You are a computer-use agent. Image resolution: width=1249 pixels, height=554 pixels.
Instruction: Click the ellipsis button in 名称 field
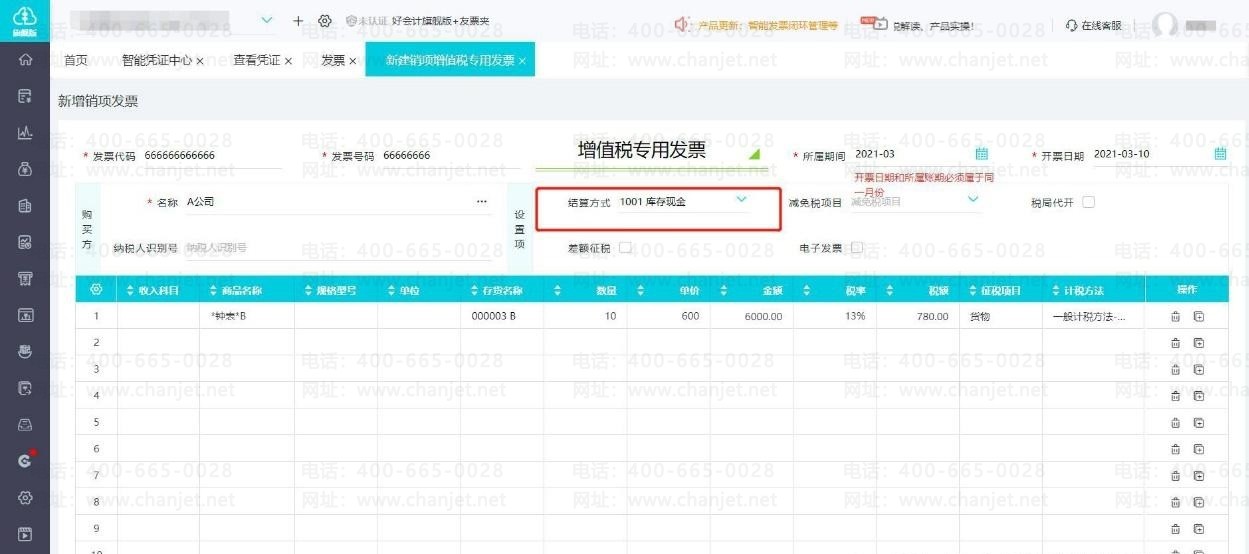click(x=482, y=202)
